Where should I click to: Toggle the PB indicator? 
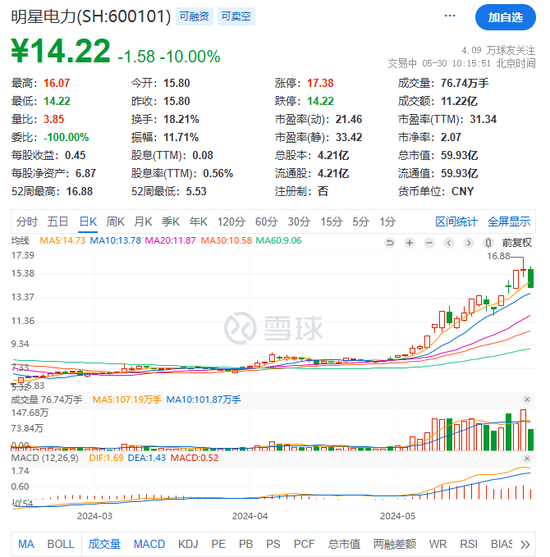(246, 544)
